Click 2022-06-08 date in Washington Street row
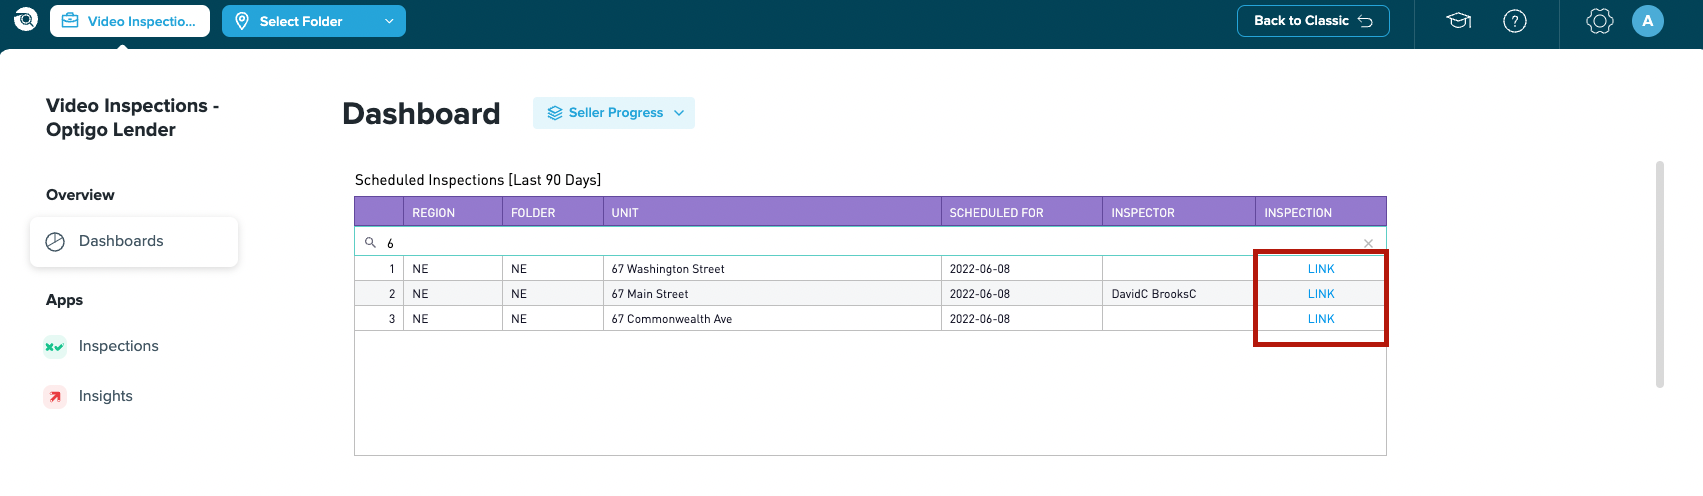The height and width of the screenshot is (496, 1703). 1022,269
